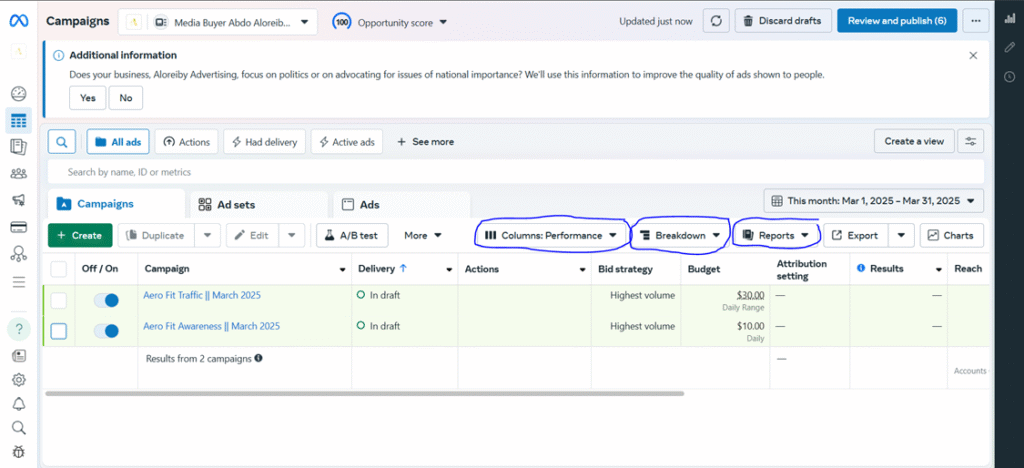
Task: Select the Had delivery filter
Action: click(x=264, y=142)
